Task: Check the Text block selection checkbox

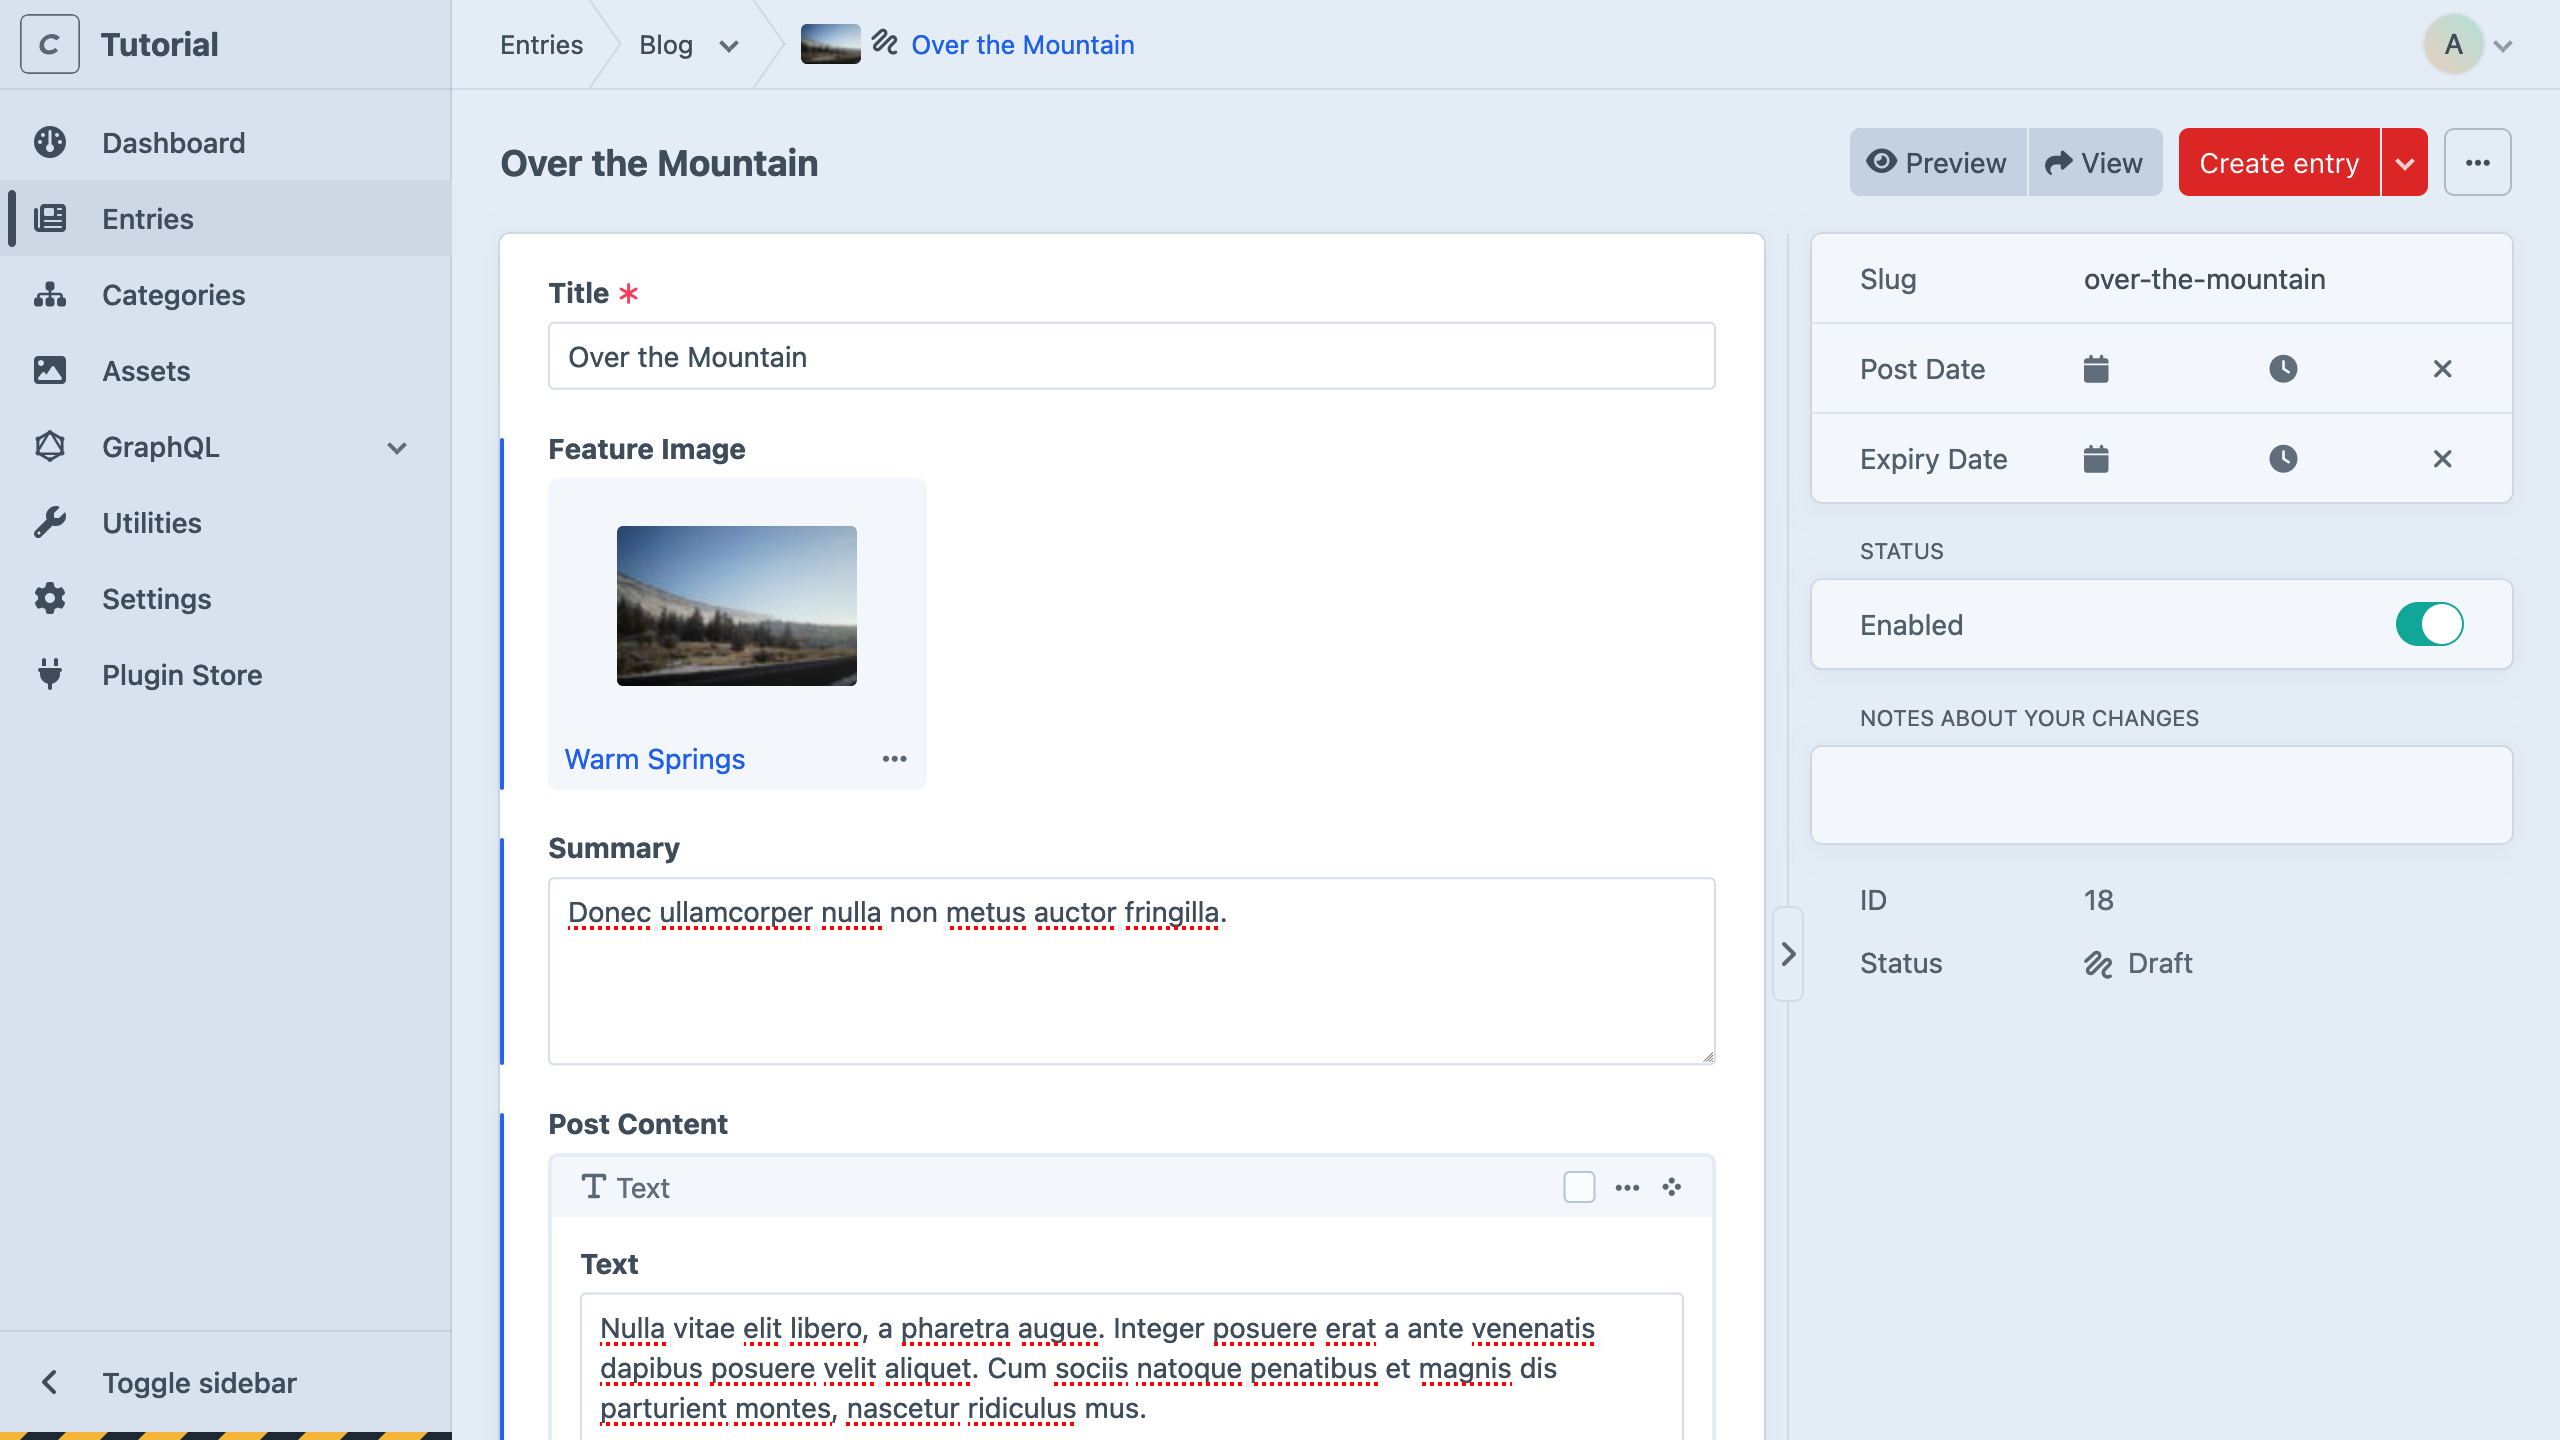Action: 1578,1187
